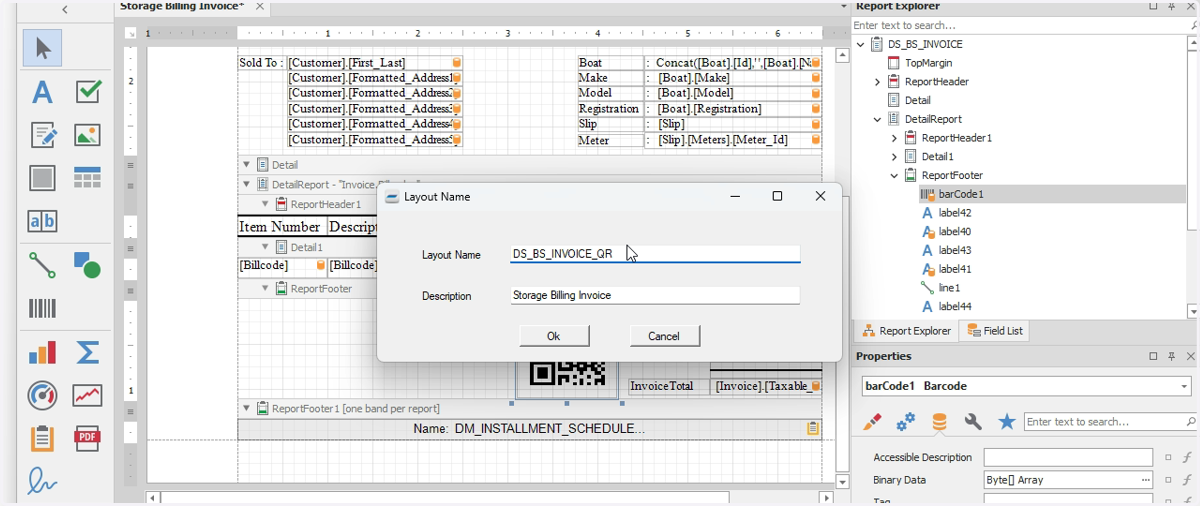Select label44 in Report Explorer tree
Image resolution: width=1200 pixels, height=506 pixels.
[955, 307]
